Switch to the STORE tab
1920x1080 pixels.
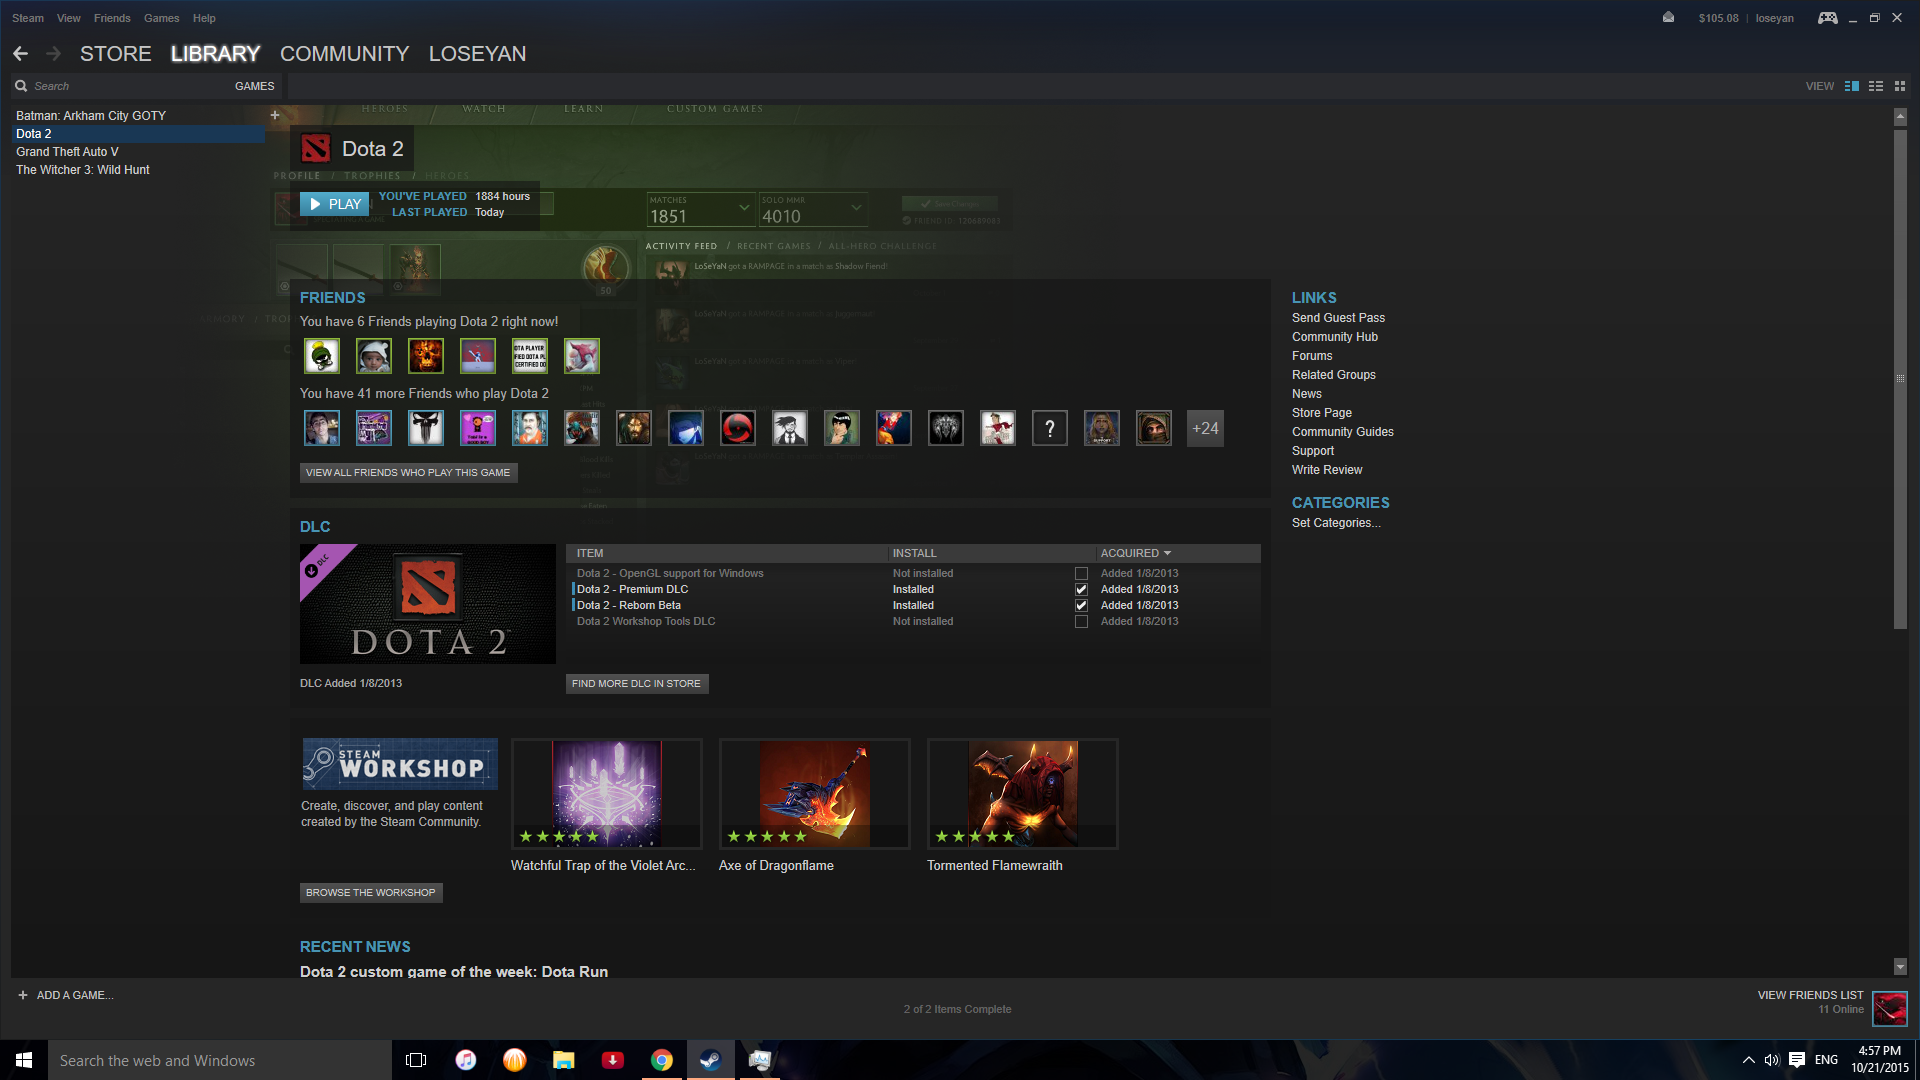[x=116, y=54]
